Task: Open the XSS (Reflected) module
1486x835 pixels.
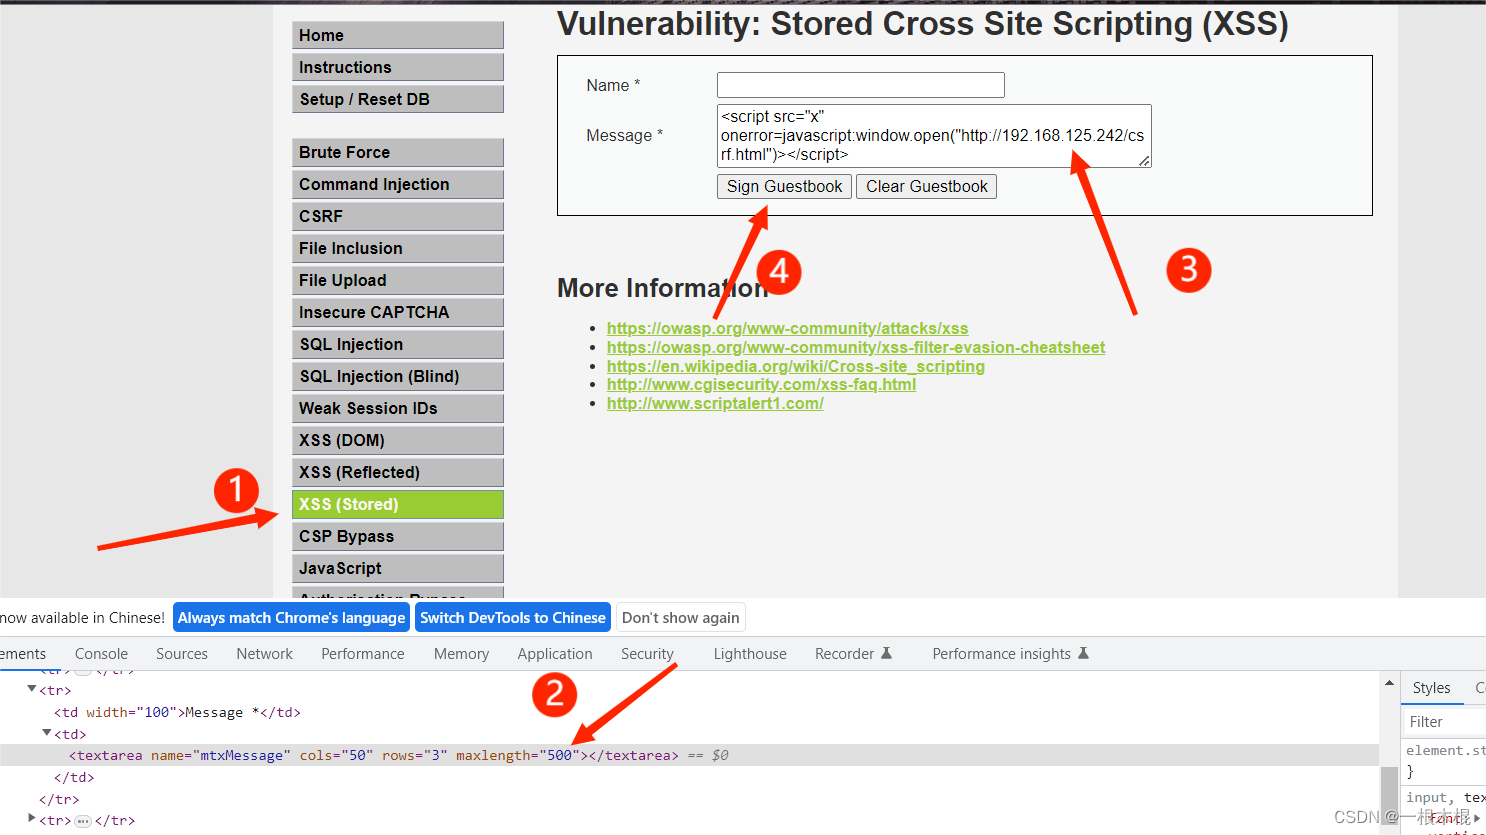Action: [x=398, y=472]
